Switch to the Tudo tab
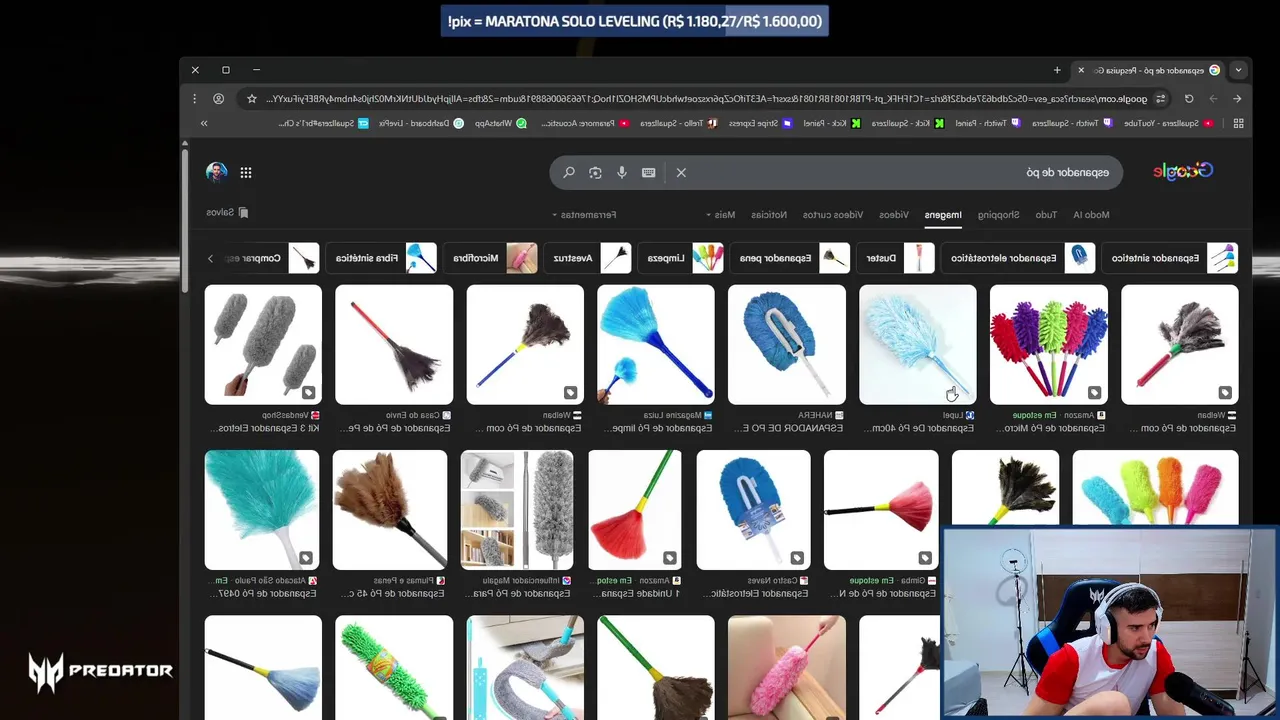Viewport: 1280px width, 720px height. click(x=1046, y=214)
